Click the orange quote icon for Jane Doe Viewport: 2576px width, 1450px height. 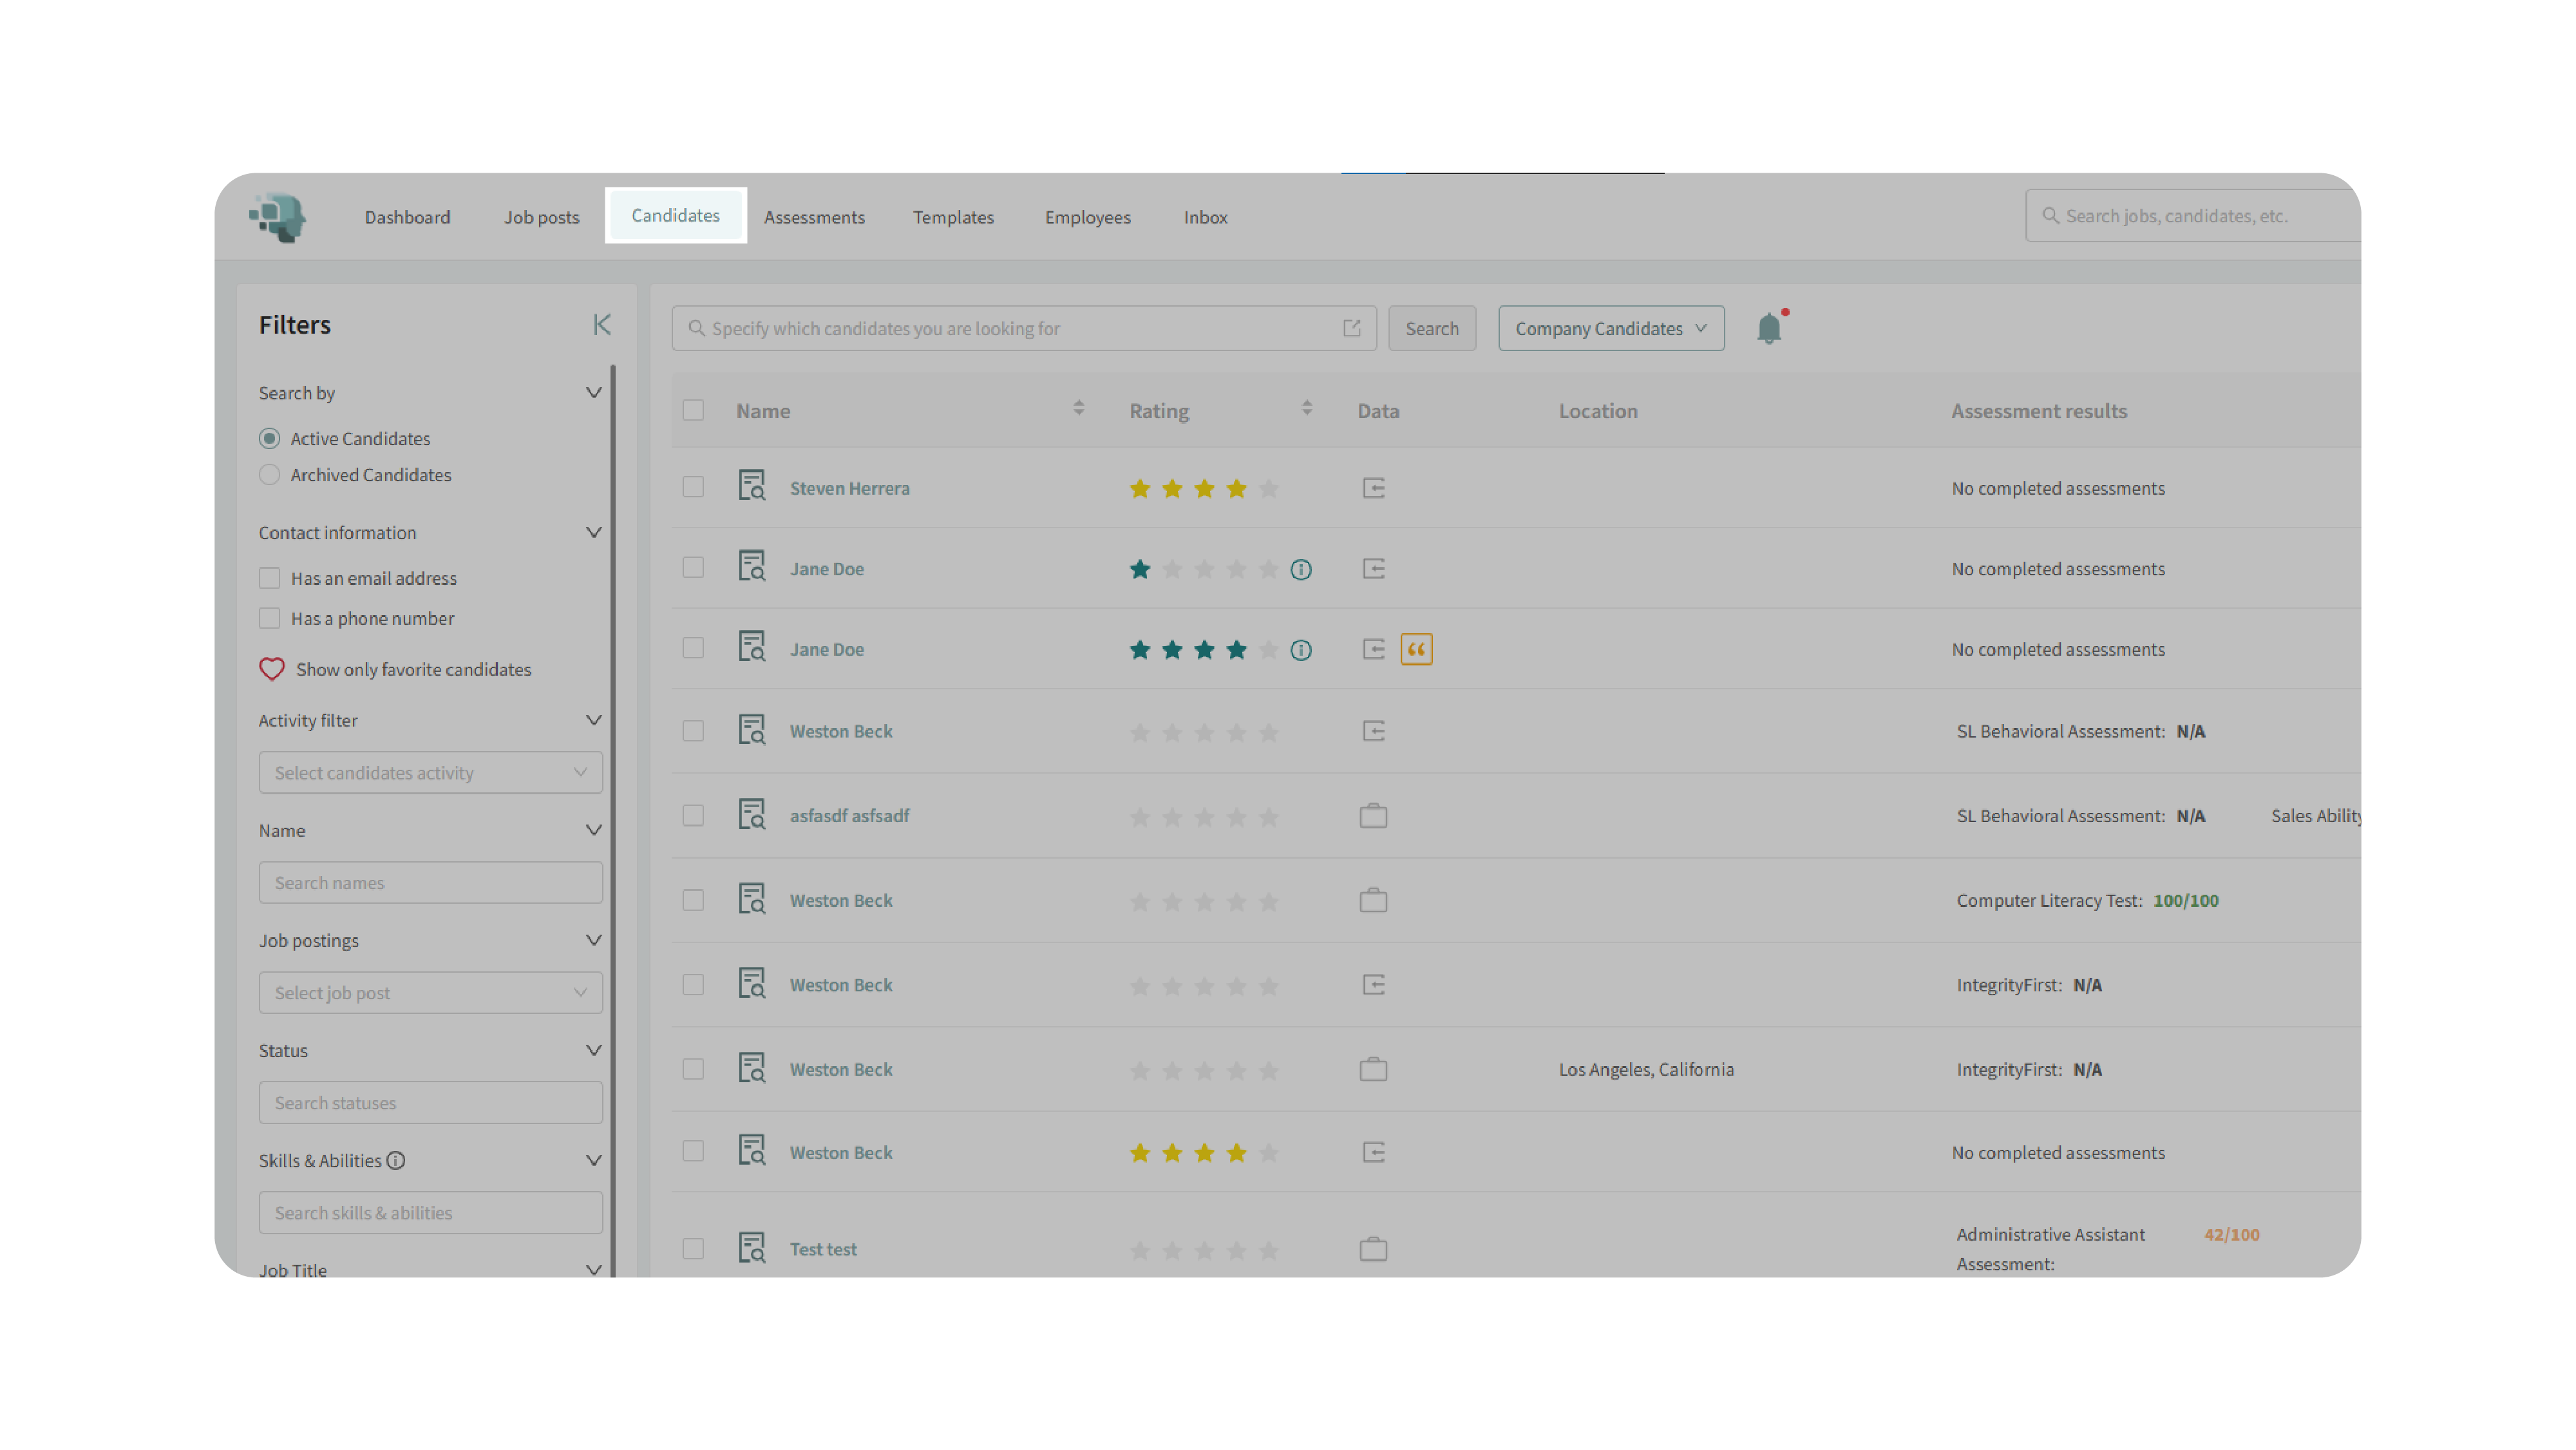tap(1416, 649)
